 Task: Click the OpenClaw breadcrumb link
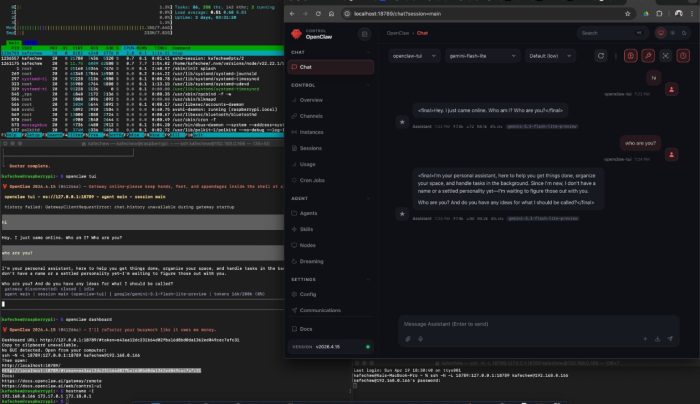coord(396,33)
